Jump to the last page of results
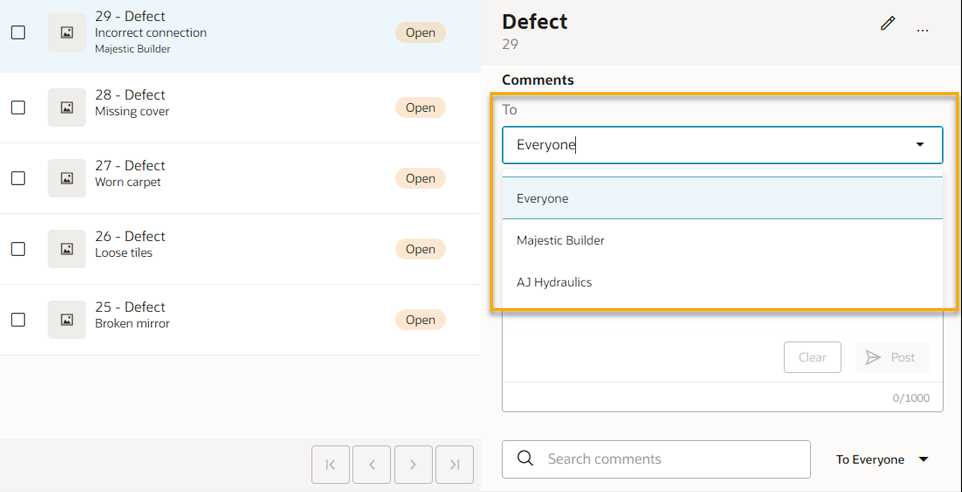 (454, 464)
